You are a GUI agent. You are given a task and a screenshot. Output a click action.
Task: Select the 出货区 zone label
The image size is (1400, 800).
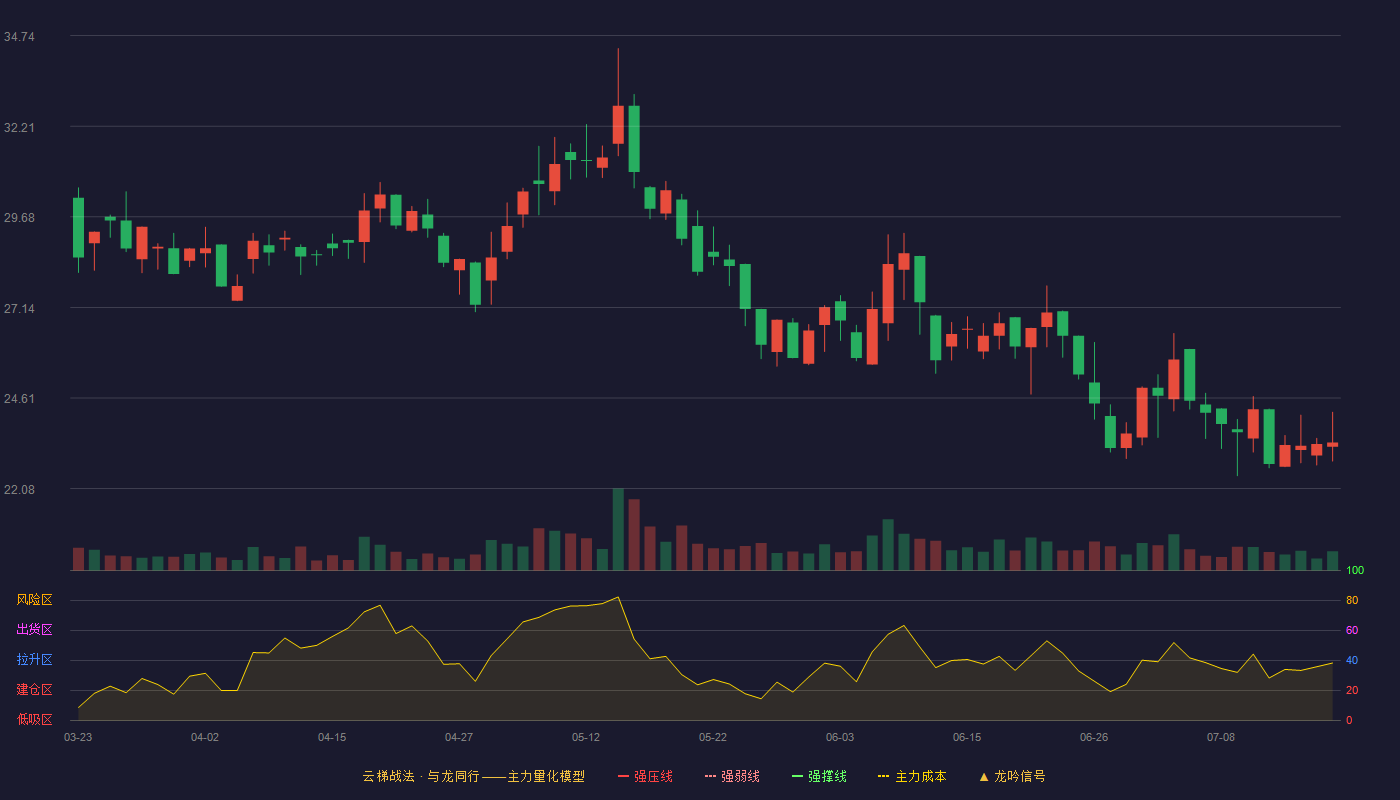click(34, 630)
